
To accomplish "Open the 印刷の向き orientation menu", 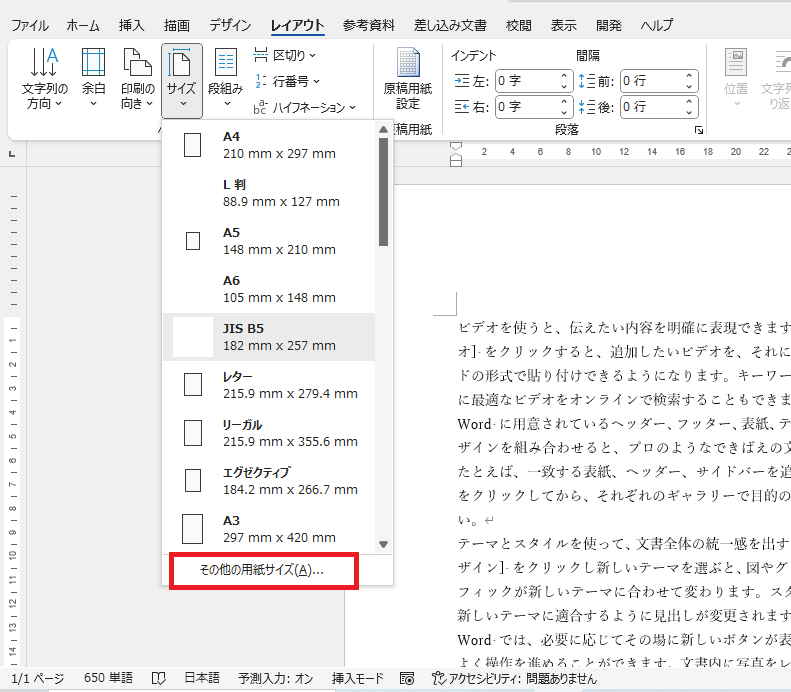I will click(x=137, y=79).
